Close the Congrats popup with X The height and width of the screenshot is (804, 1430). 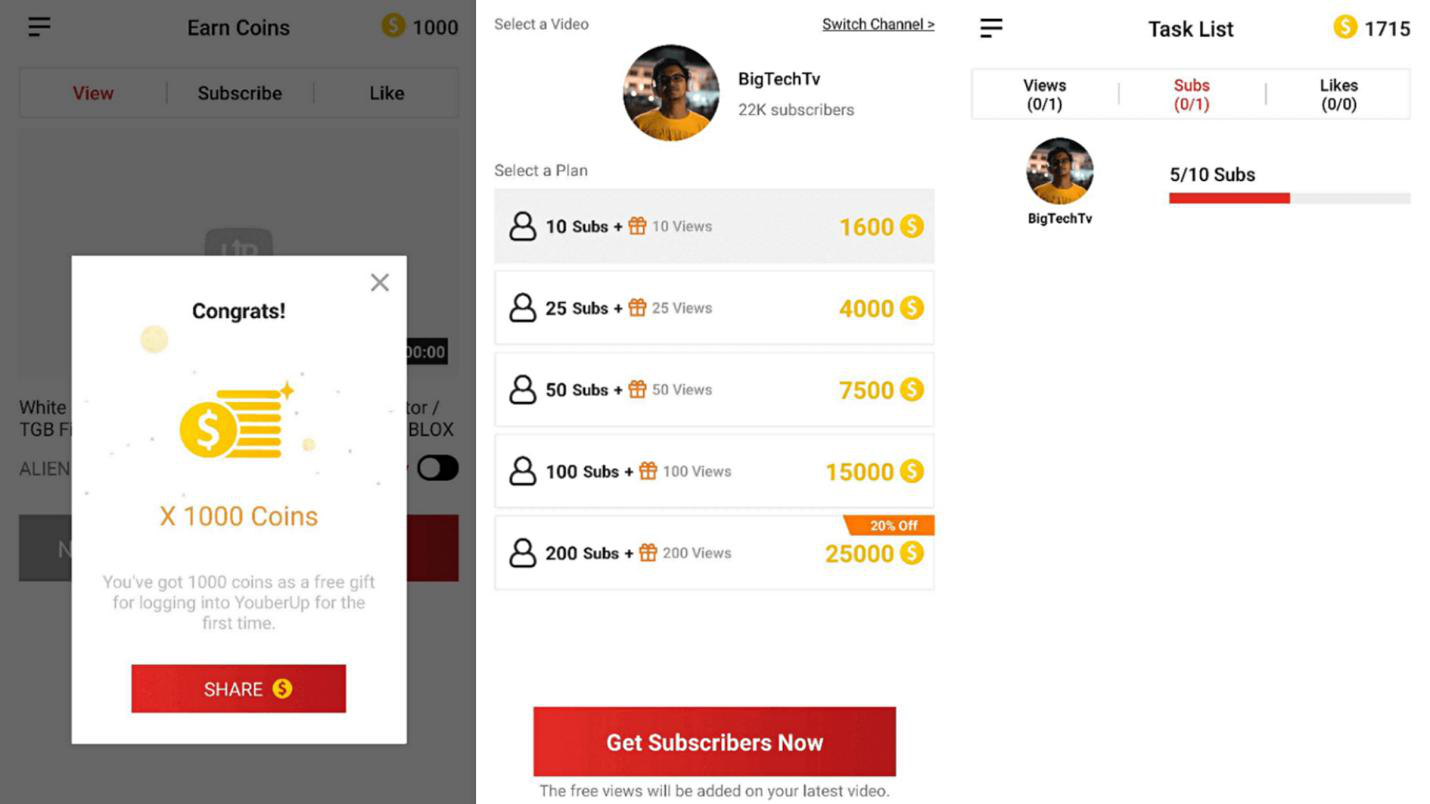pyautogui.click(x=380, y=282)
